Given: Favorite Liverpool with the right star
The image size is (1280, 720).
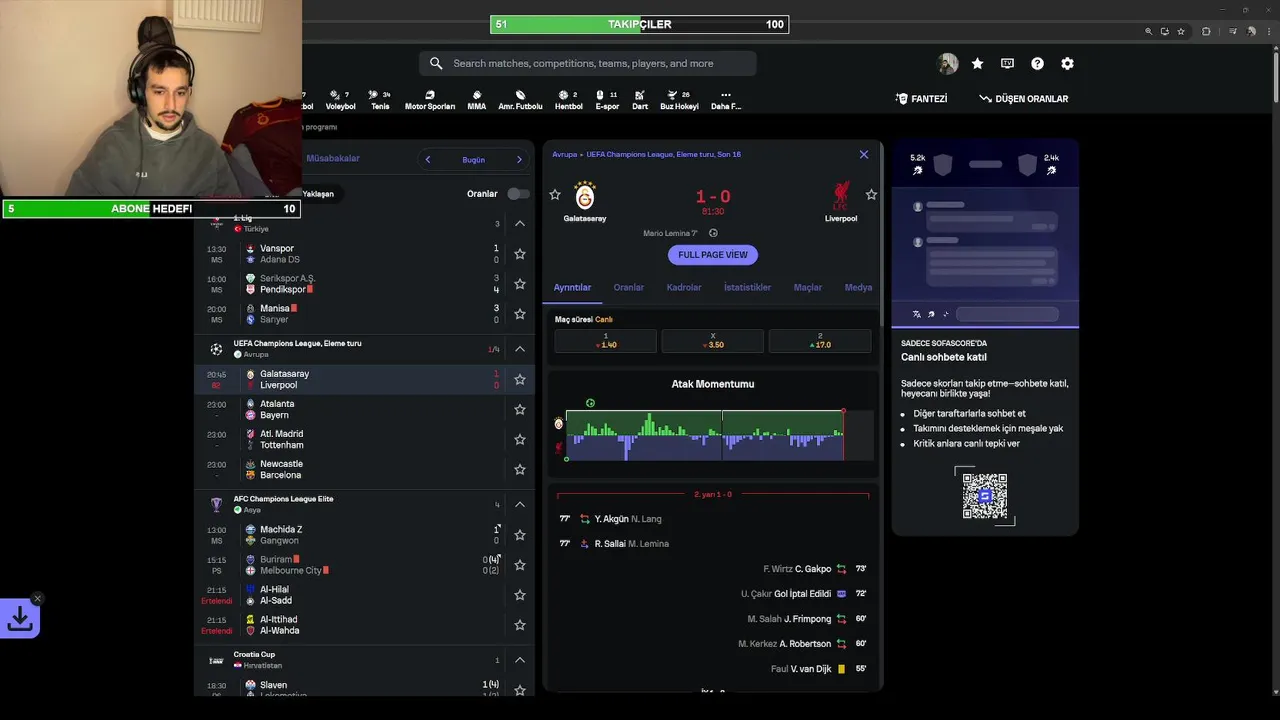Looking at the screenshot, I should click(871, 194).
